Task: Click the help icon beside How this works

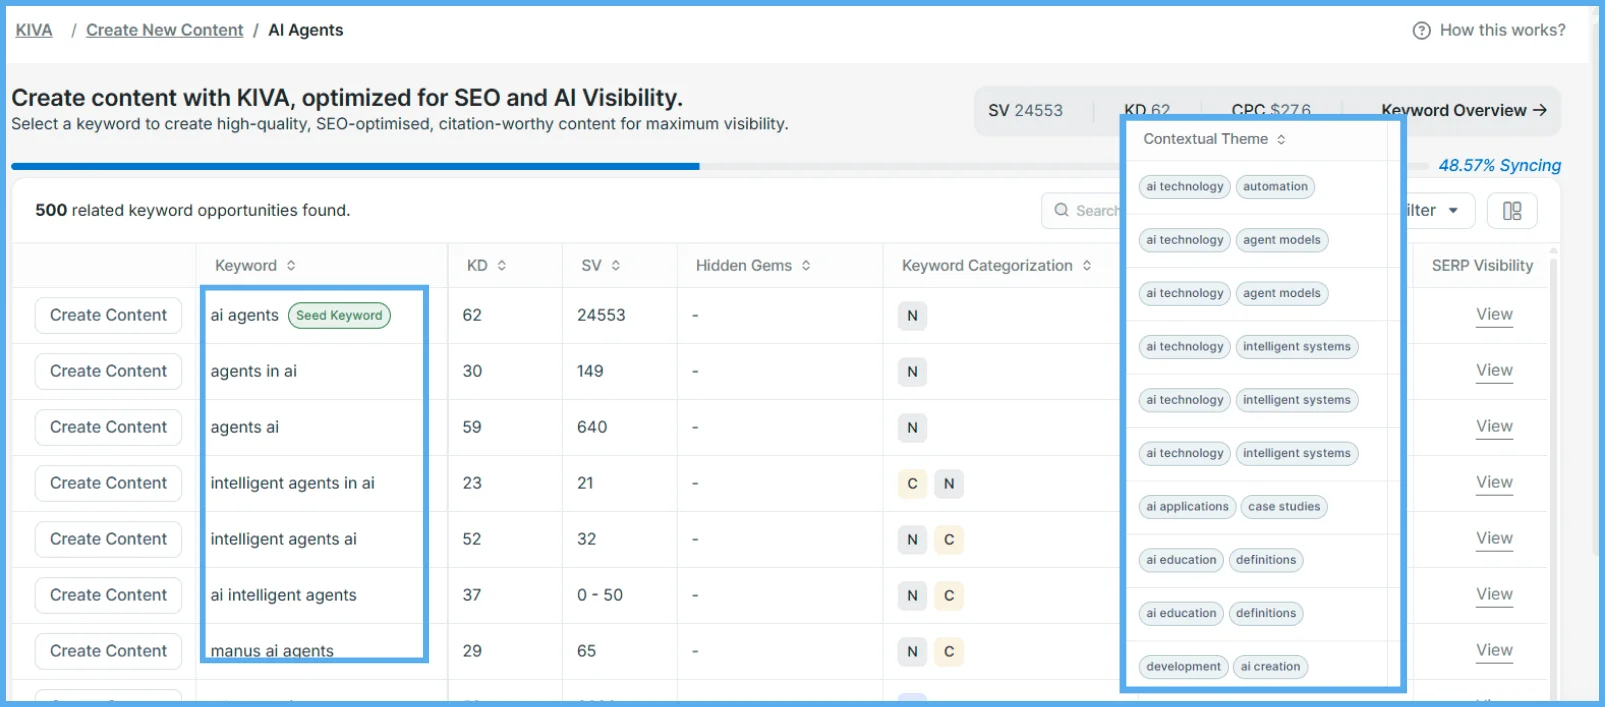Action: point(1421,31)
